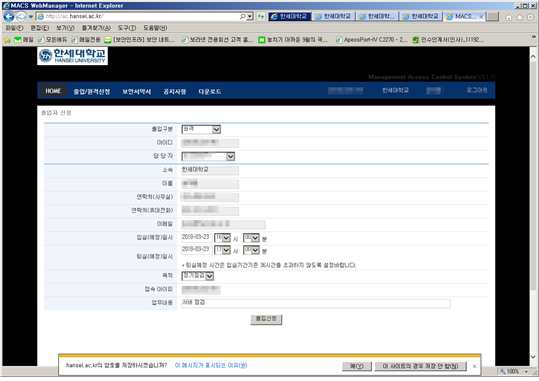The width and height of the screenshot is (539, 381).
Task: Click the browser back arrow button
Action: pos(9,17)
